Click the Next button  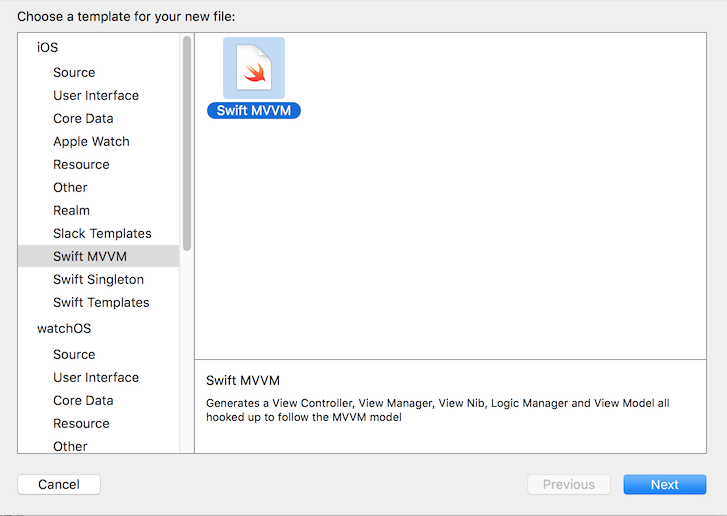(665, 484)
